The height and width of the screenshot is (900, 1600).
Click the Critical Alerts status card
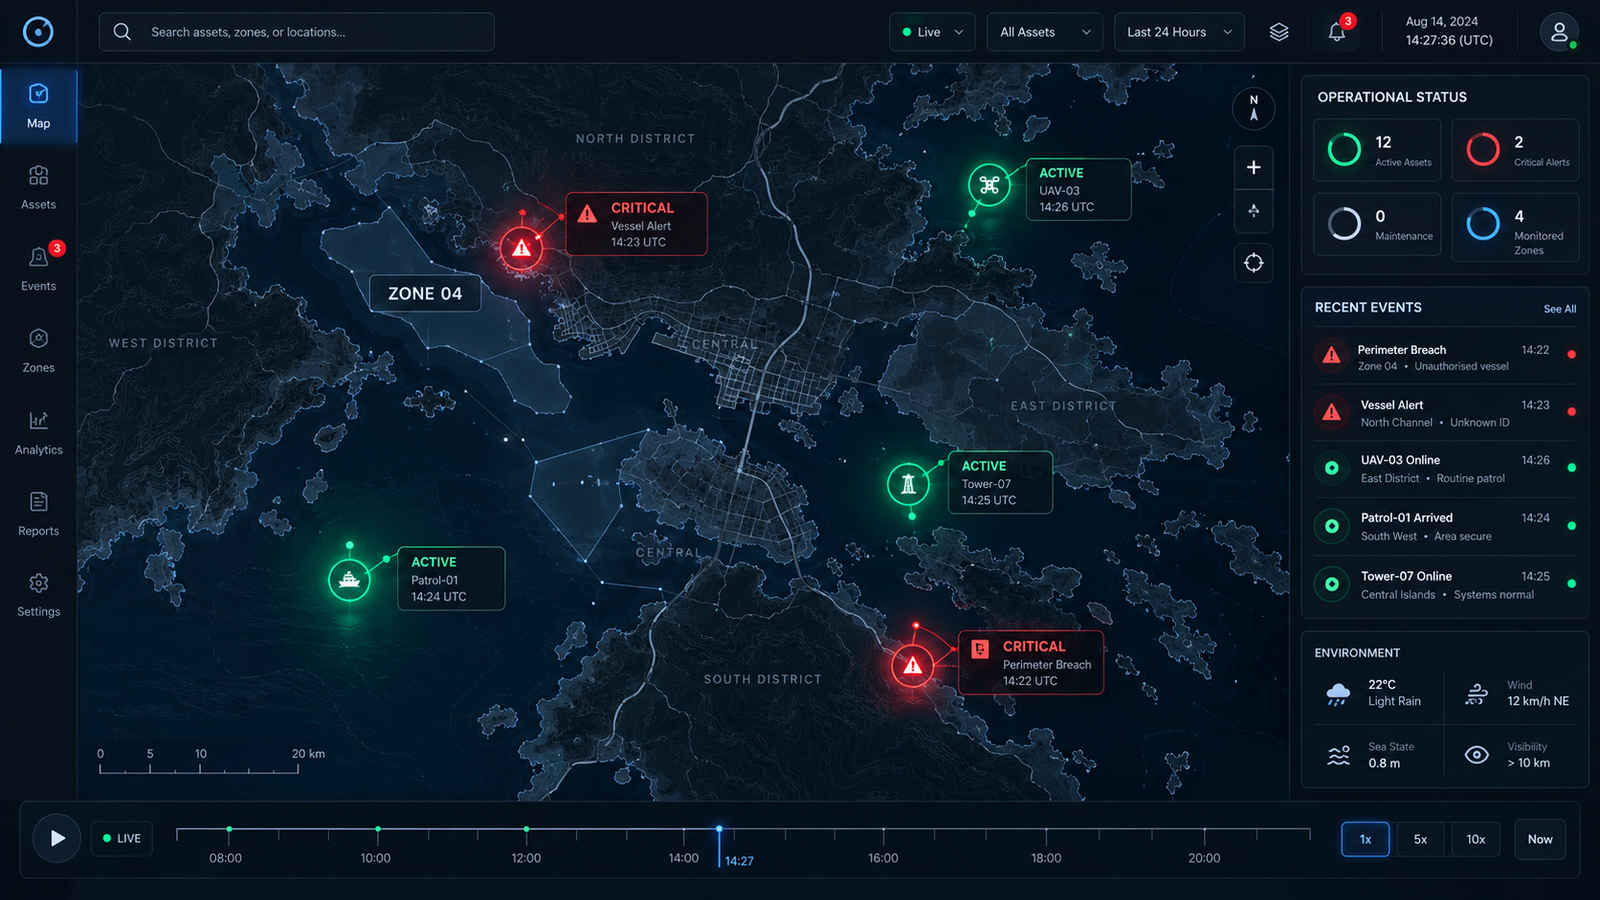coord(1515,150)
